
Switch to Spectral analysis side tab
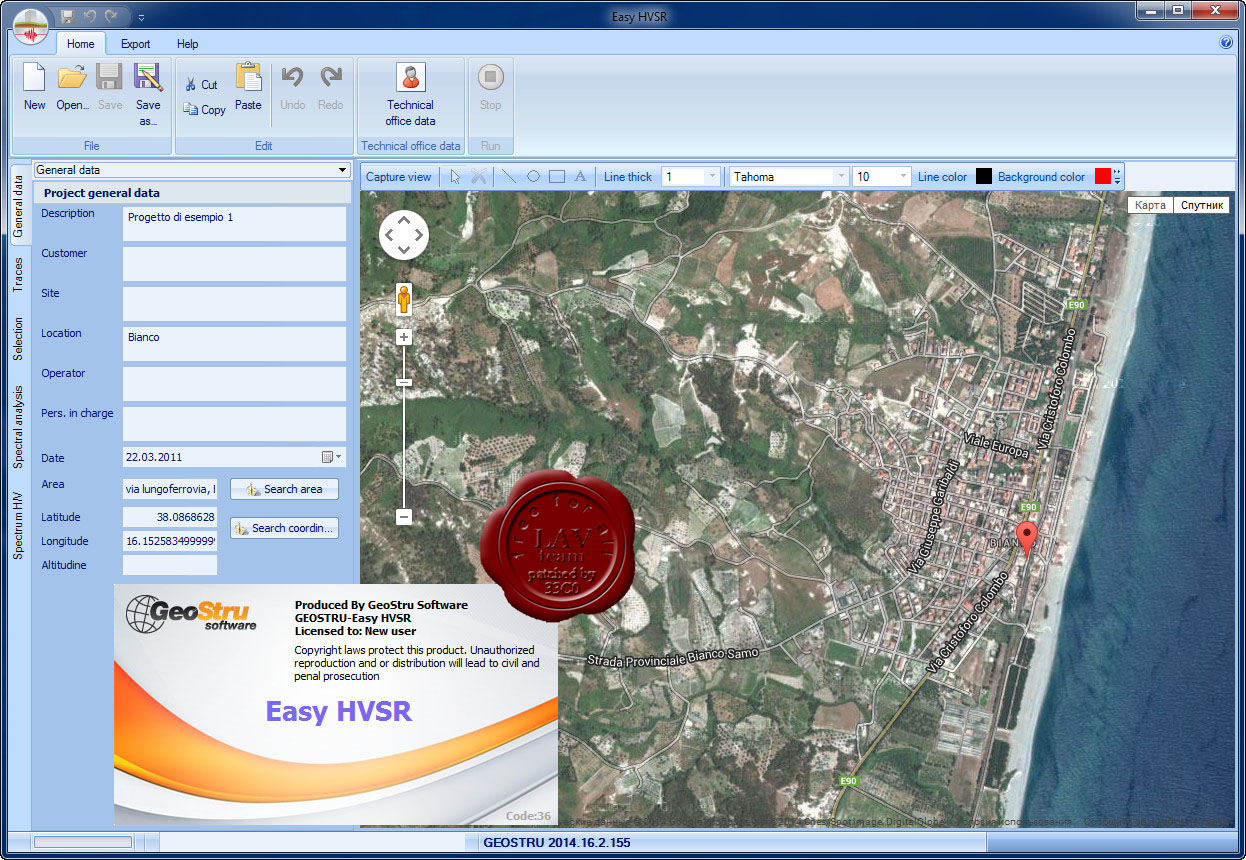[x=19, y=426]
